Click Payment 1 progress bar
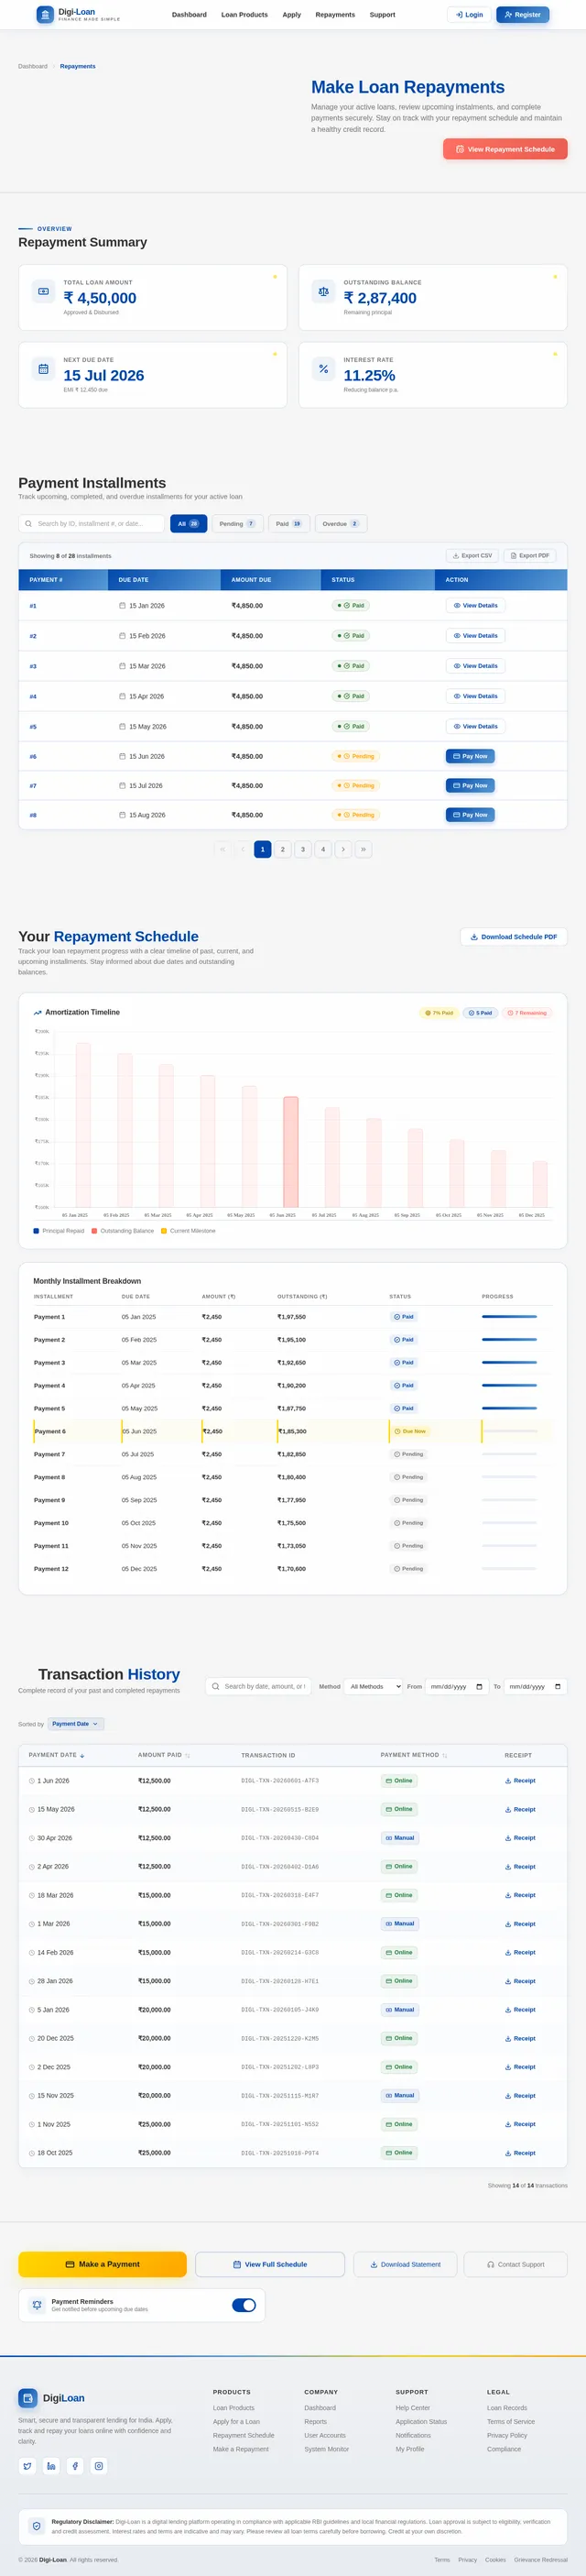Viewport: 586px width, 2576px height. 509,1317
